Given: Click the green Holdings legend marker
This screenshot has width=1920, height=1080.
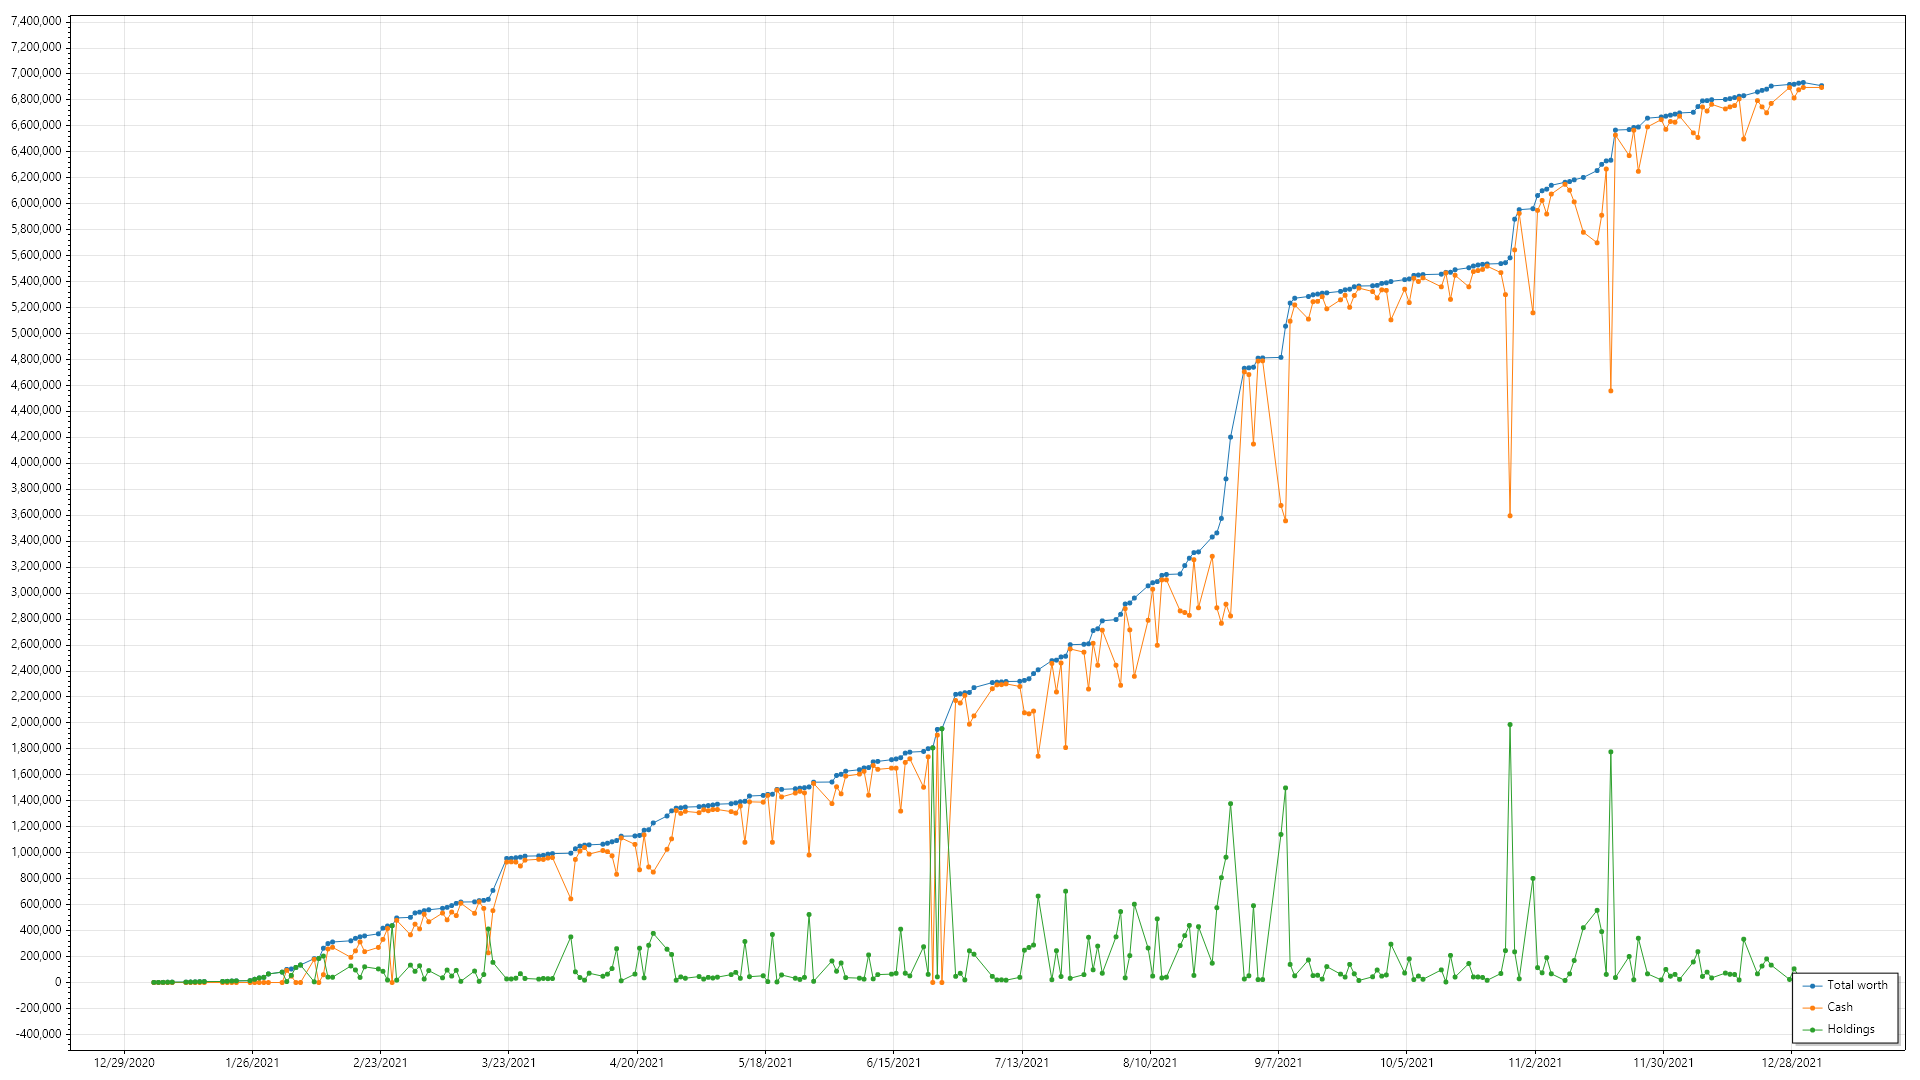Looking at the screenshot, I should click(x=1812, y=1029).
